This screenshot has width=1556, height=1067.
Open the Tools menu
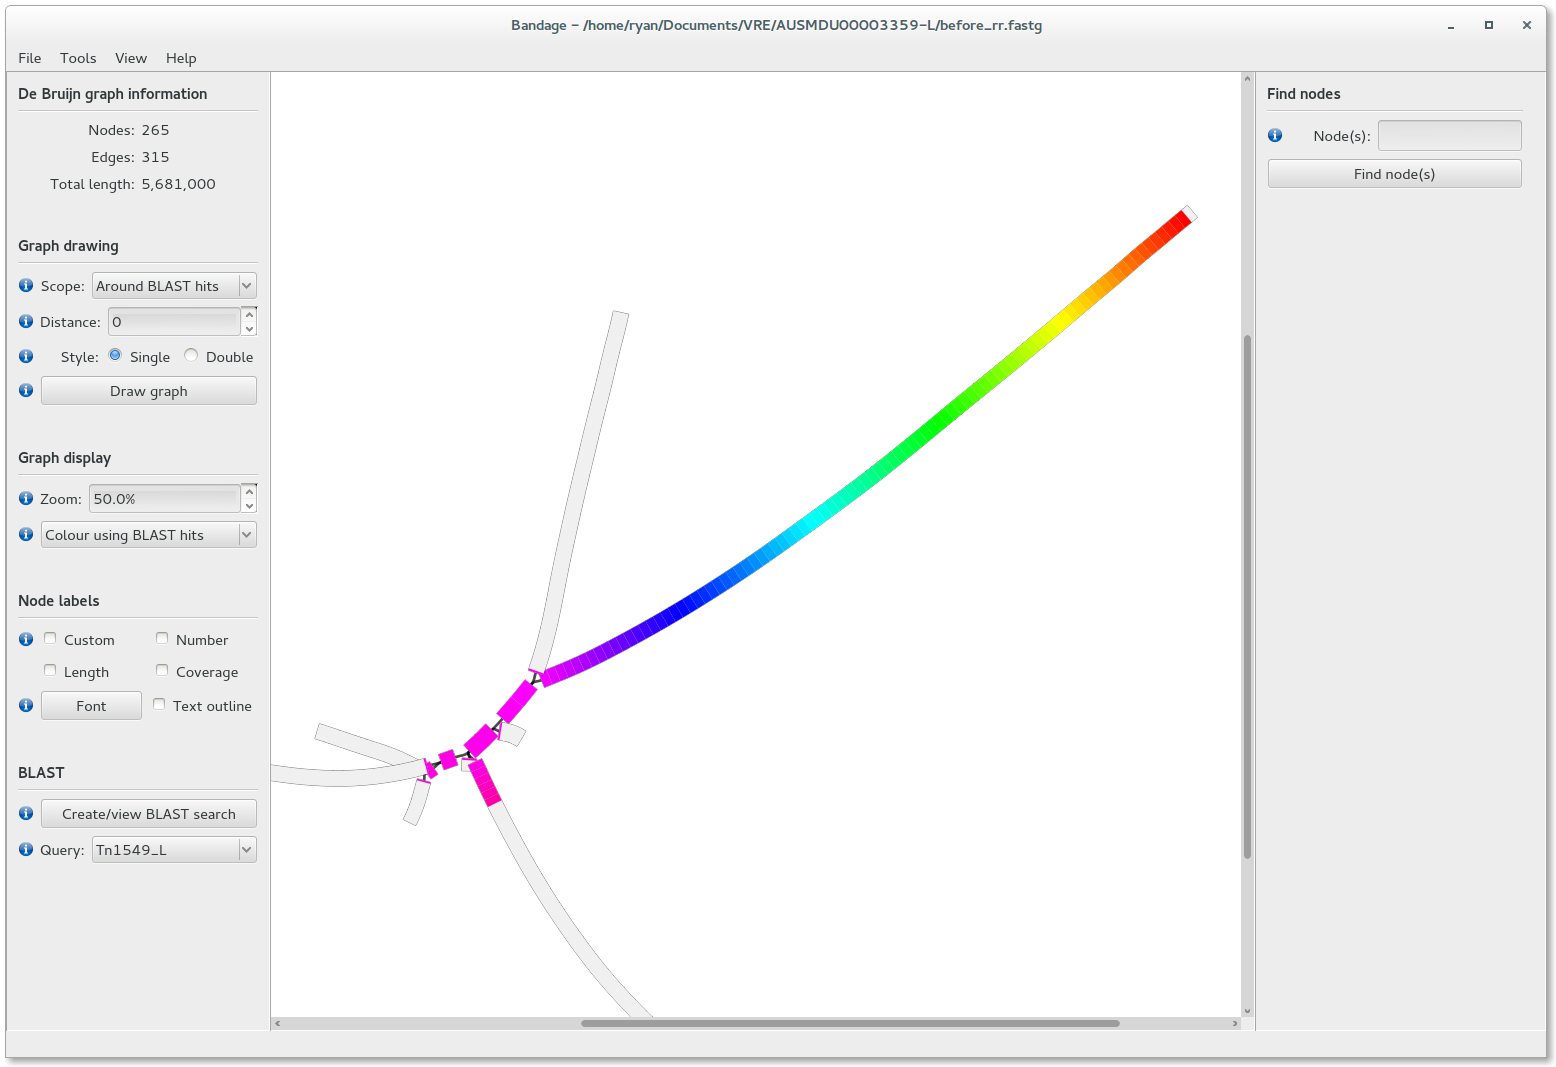tap(78, 58)
